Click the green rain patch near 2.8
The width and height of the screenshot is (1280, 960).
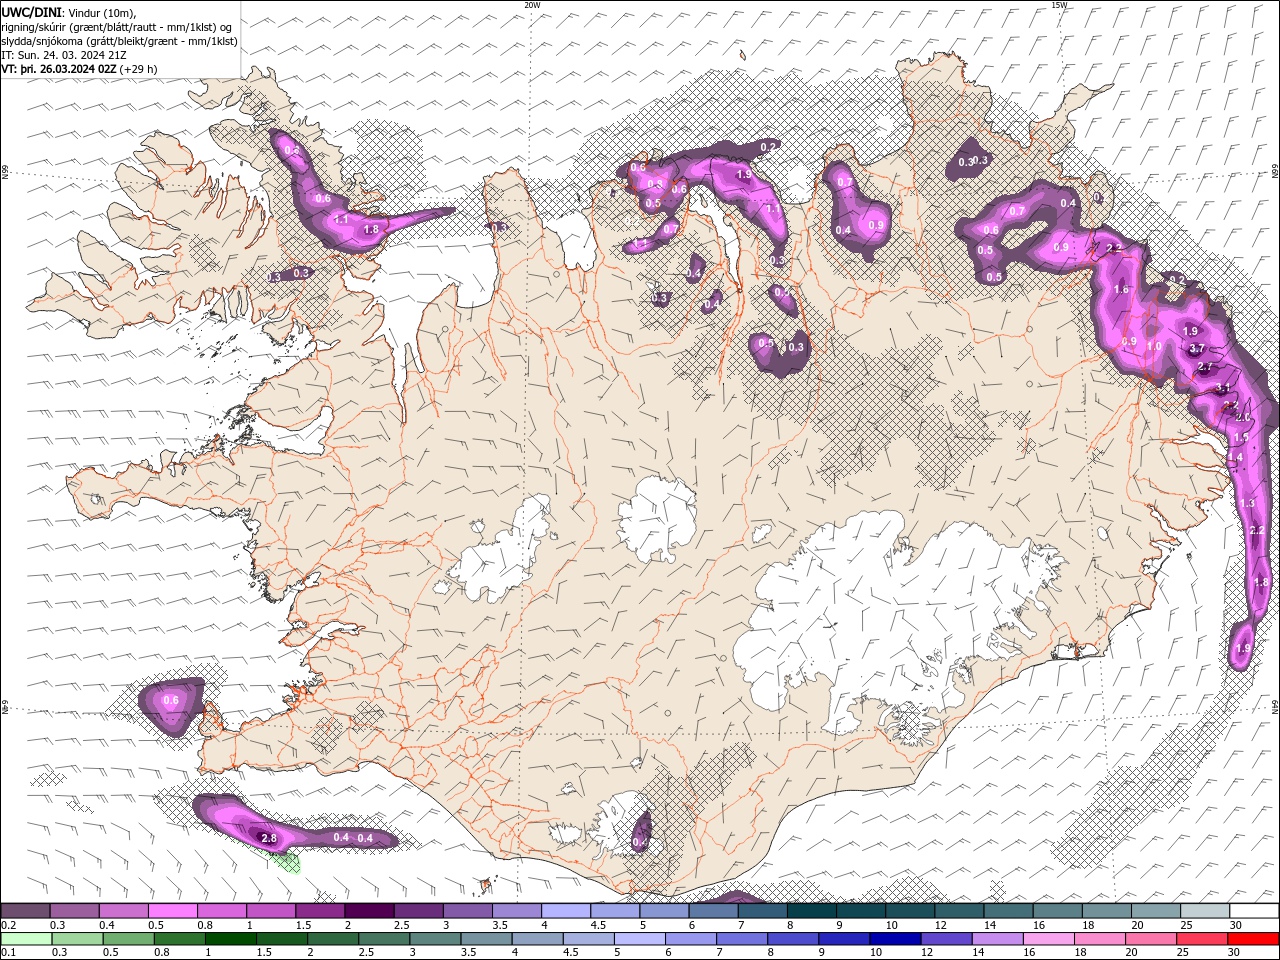pyautogui.click(x=286, y=860)
